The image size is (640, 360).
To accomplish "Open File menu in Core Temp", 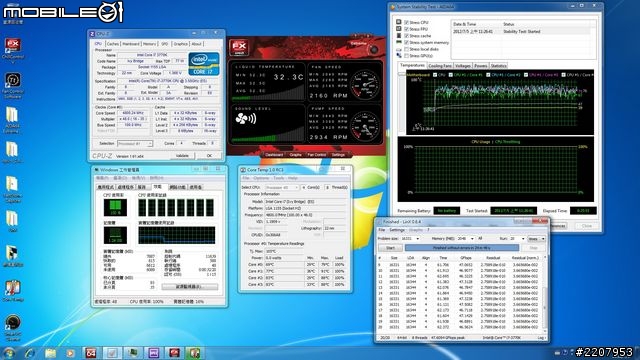I will (246, 178).
